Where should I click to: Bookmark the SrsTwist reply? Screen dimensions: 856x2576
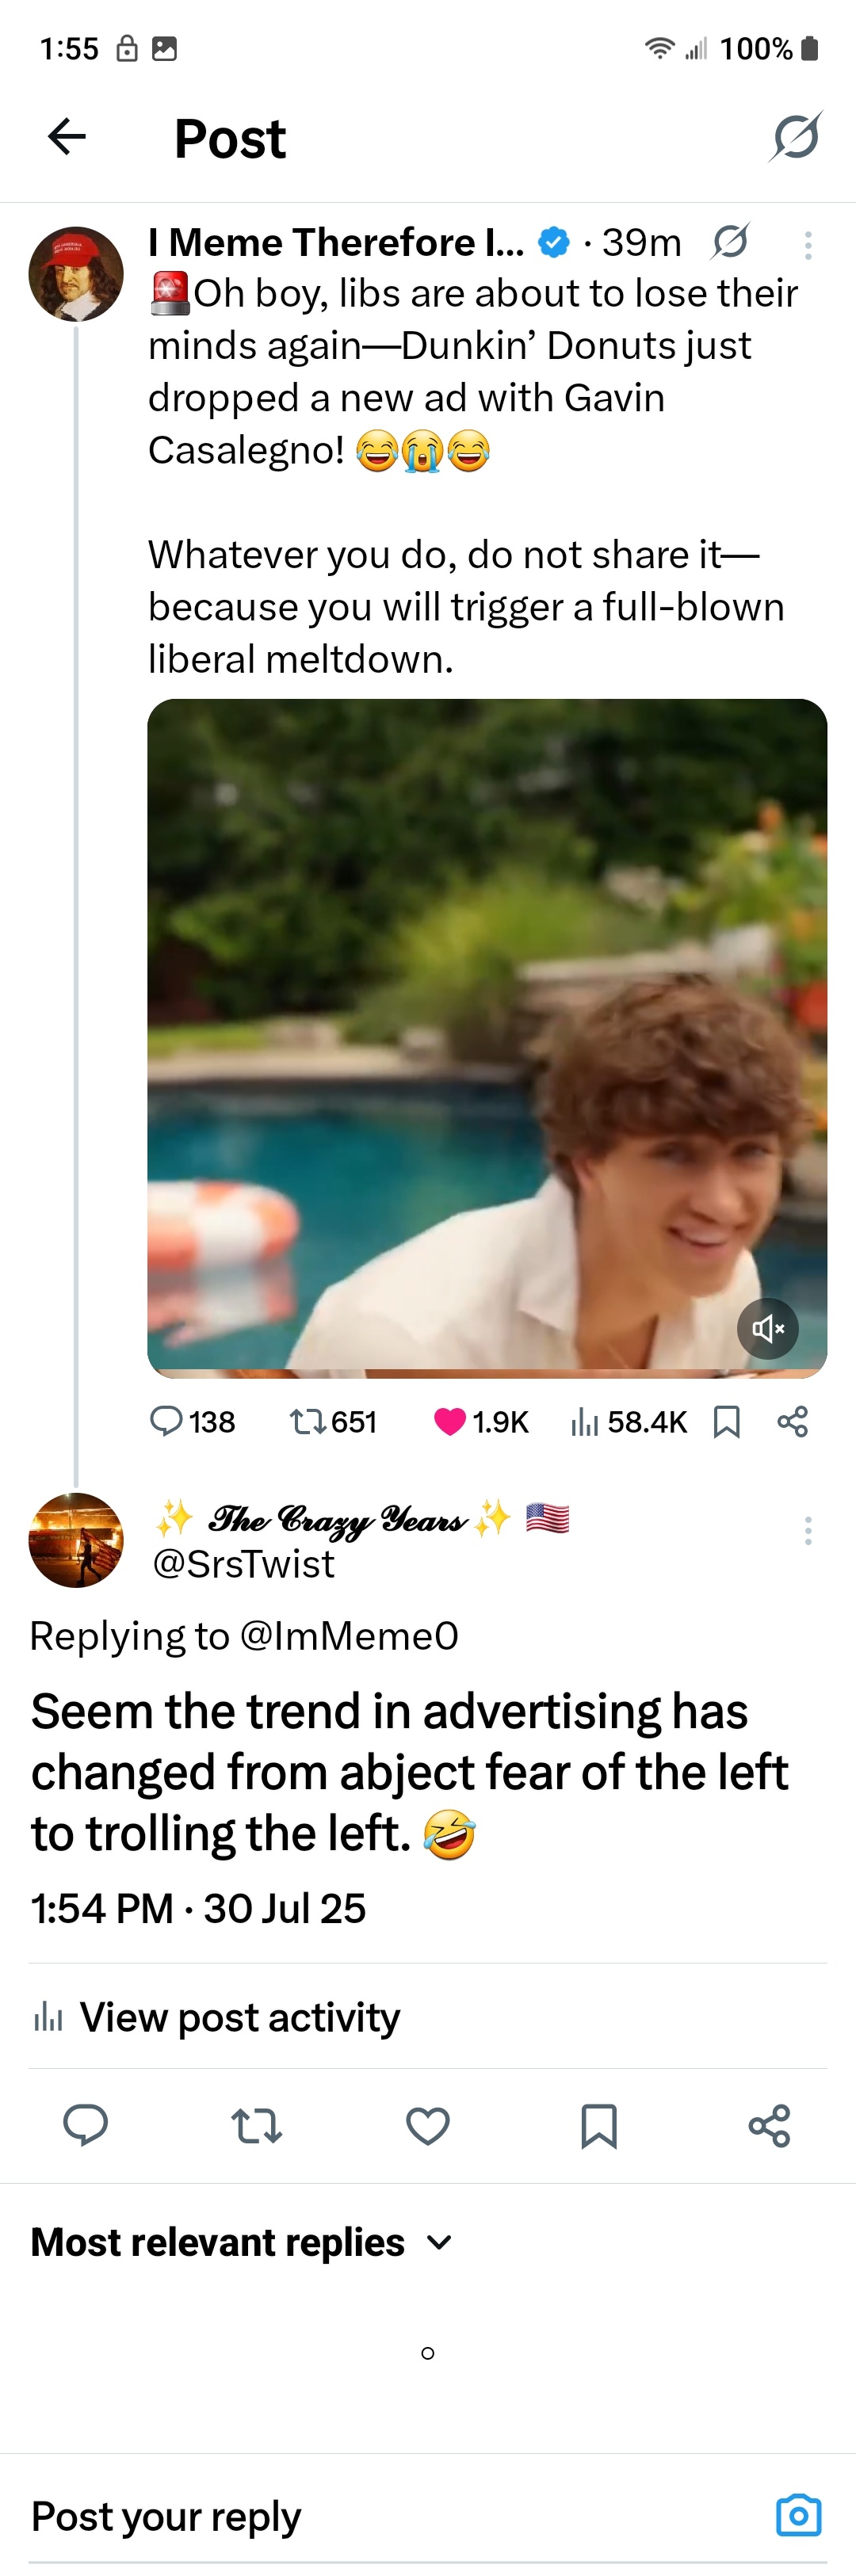pyautogui.click(x=599, y=2126)
